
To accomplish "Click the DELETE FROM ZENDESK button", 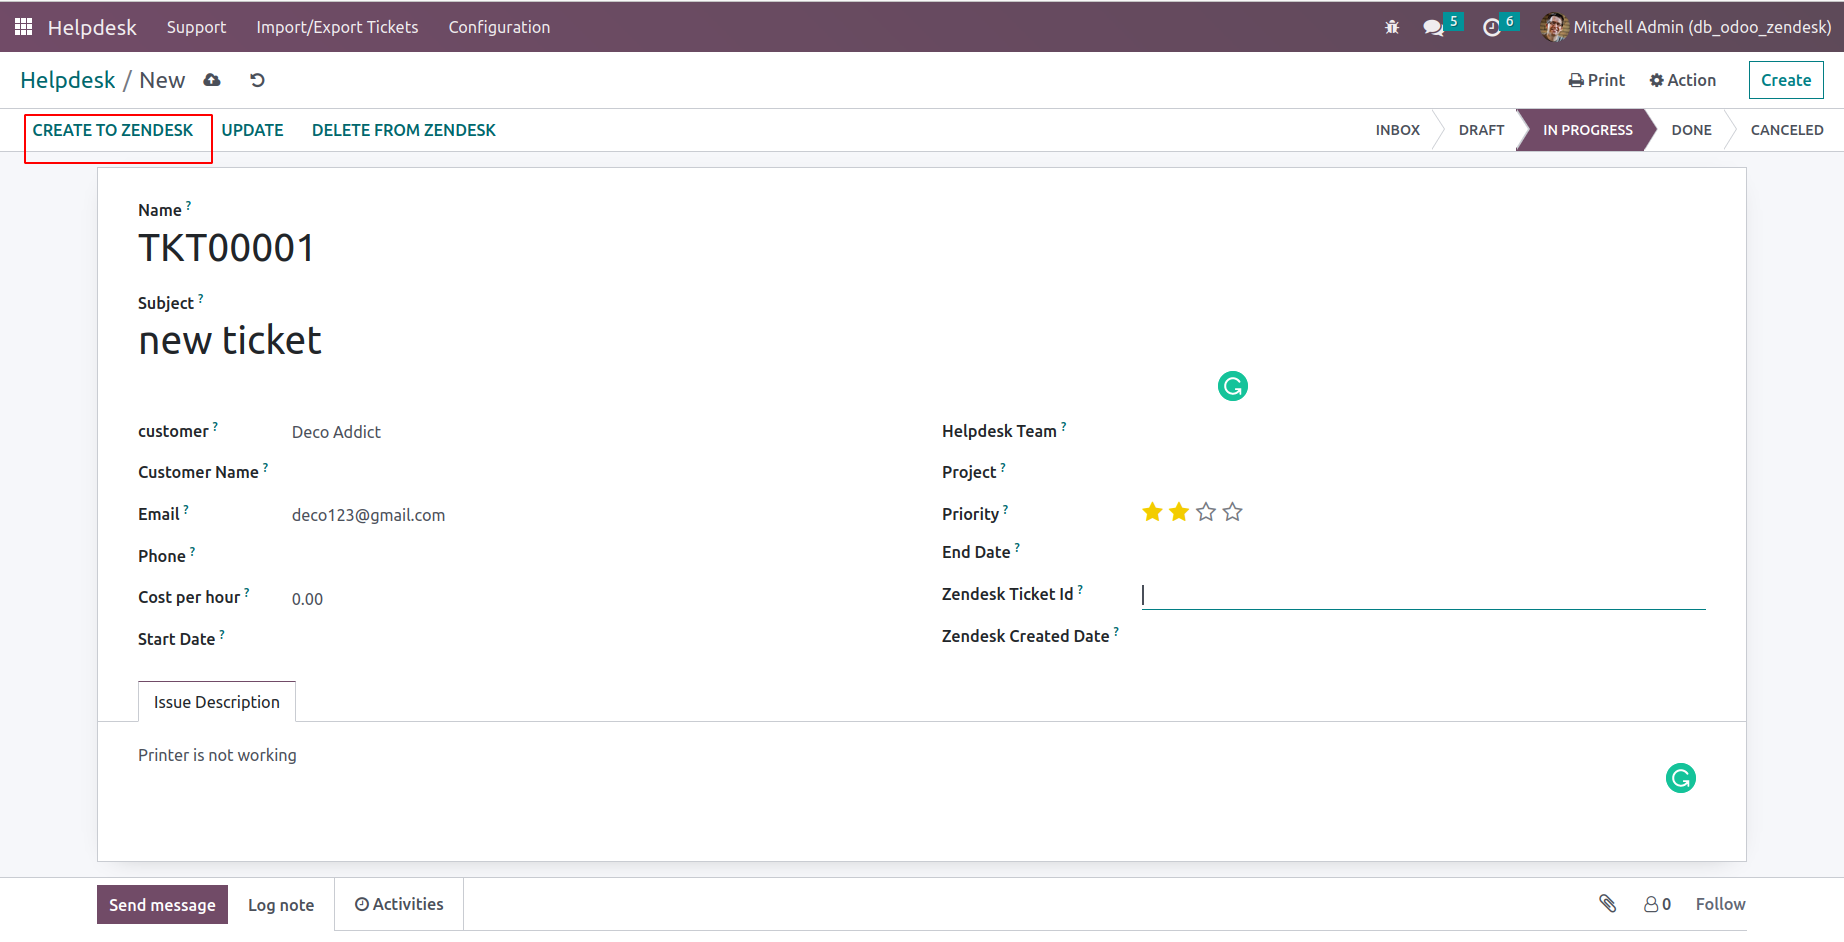I will pos(404,130).
